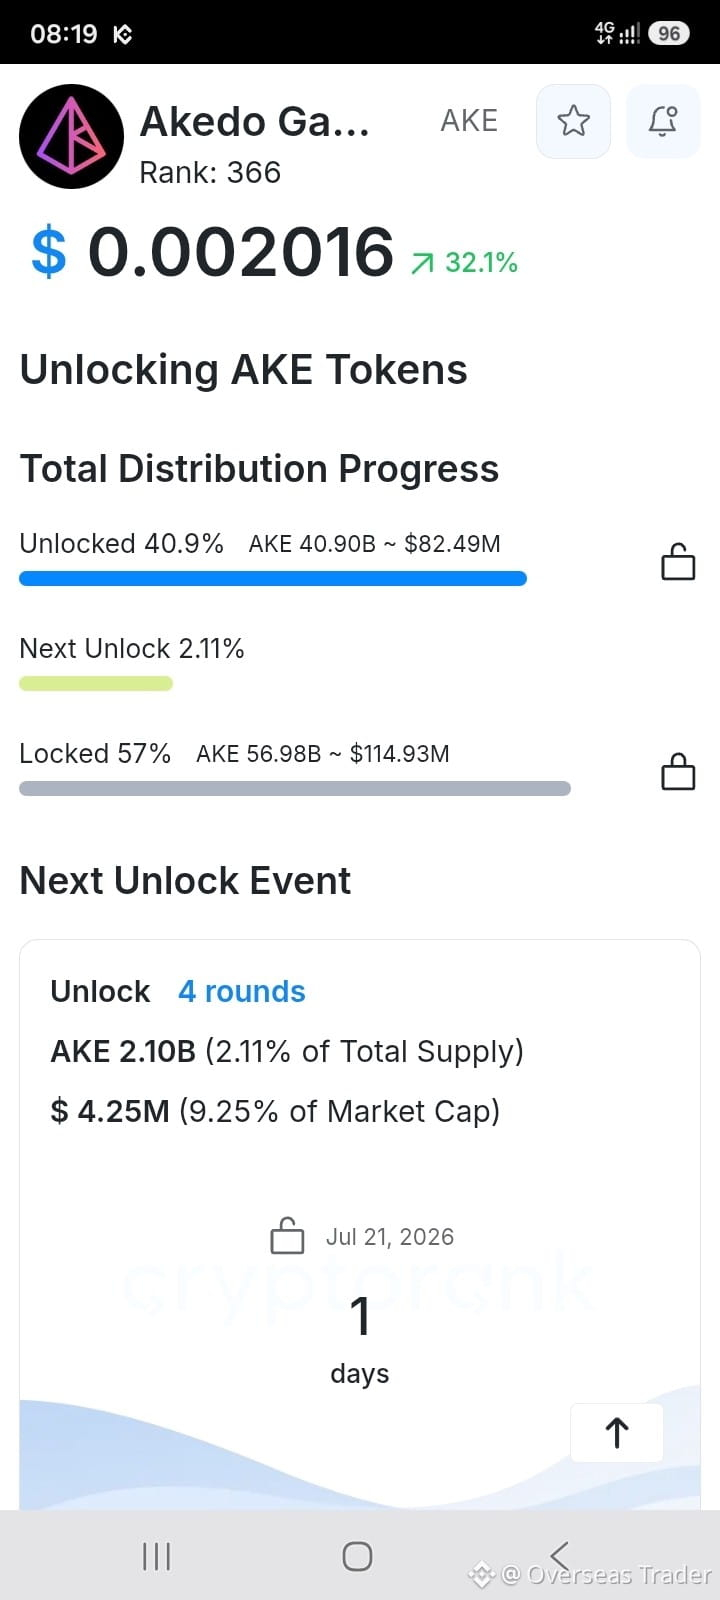The height and width of the screenshot is (1600, 720).
Task: Open the 4 rounds link
Action: [241, 991]
